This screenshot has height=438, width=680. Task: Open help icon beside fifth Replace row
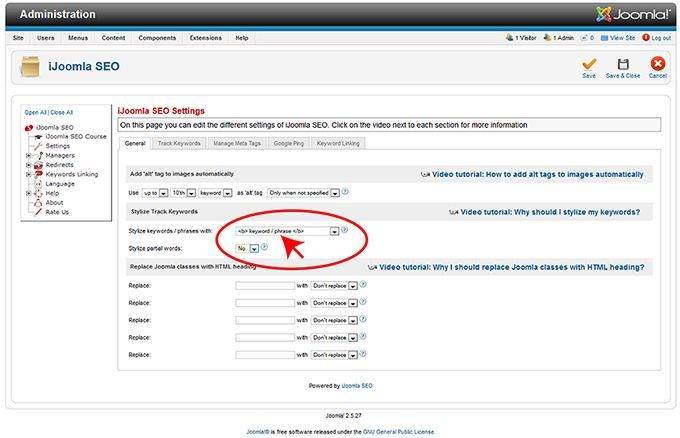(x=363, y=354)
